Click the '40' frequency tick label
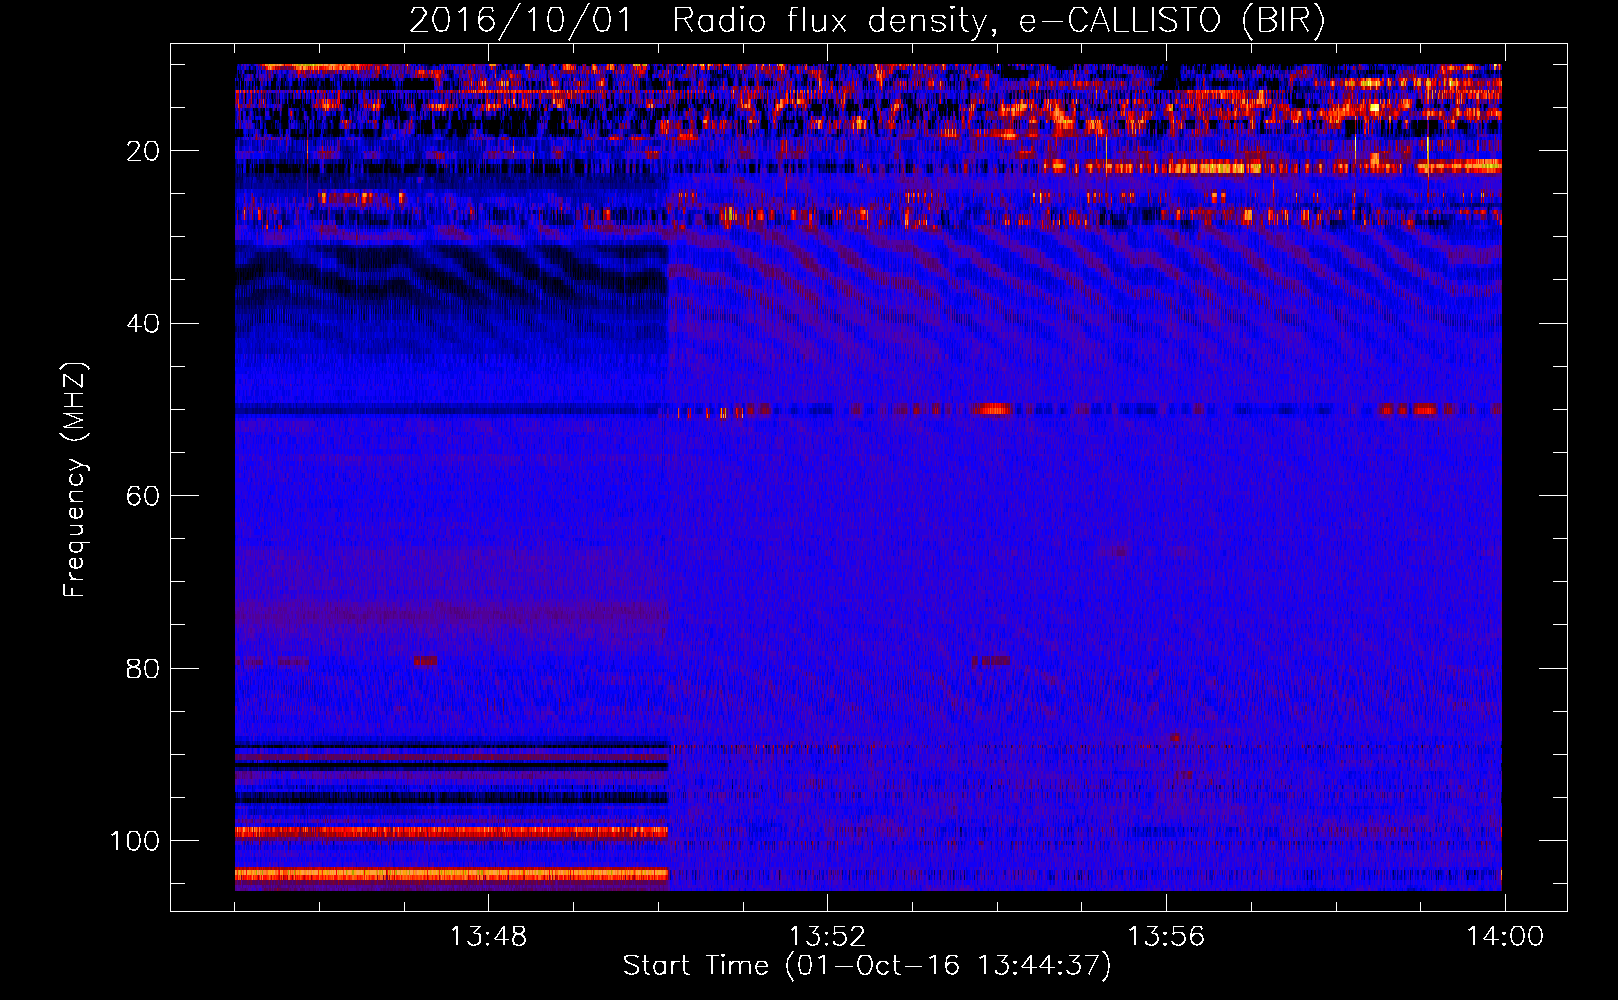This screenshot has width=1618, height=1000. [143, 324]
